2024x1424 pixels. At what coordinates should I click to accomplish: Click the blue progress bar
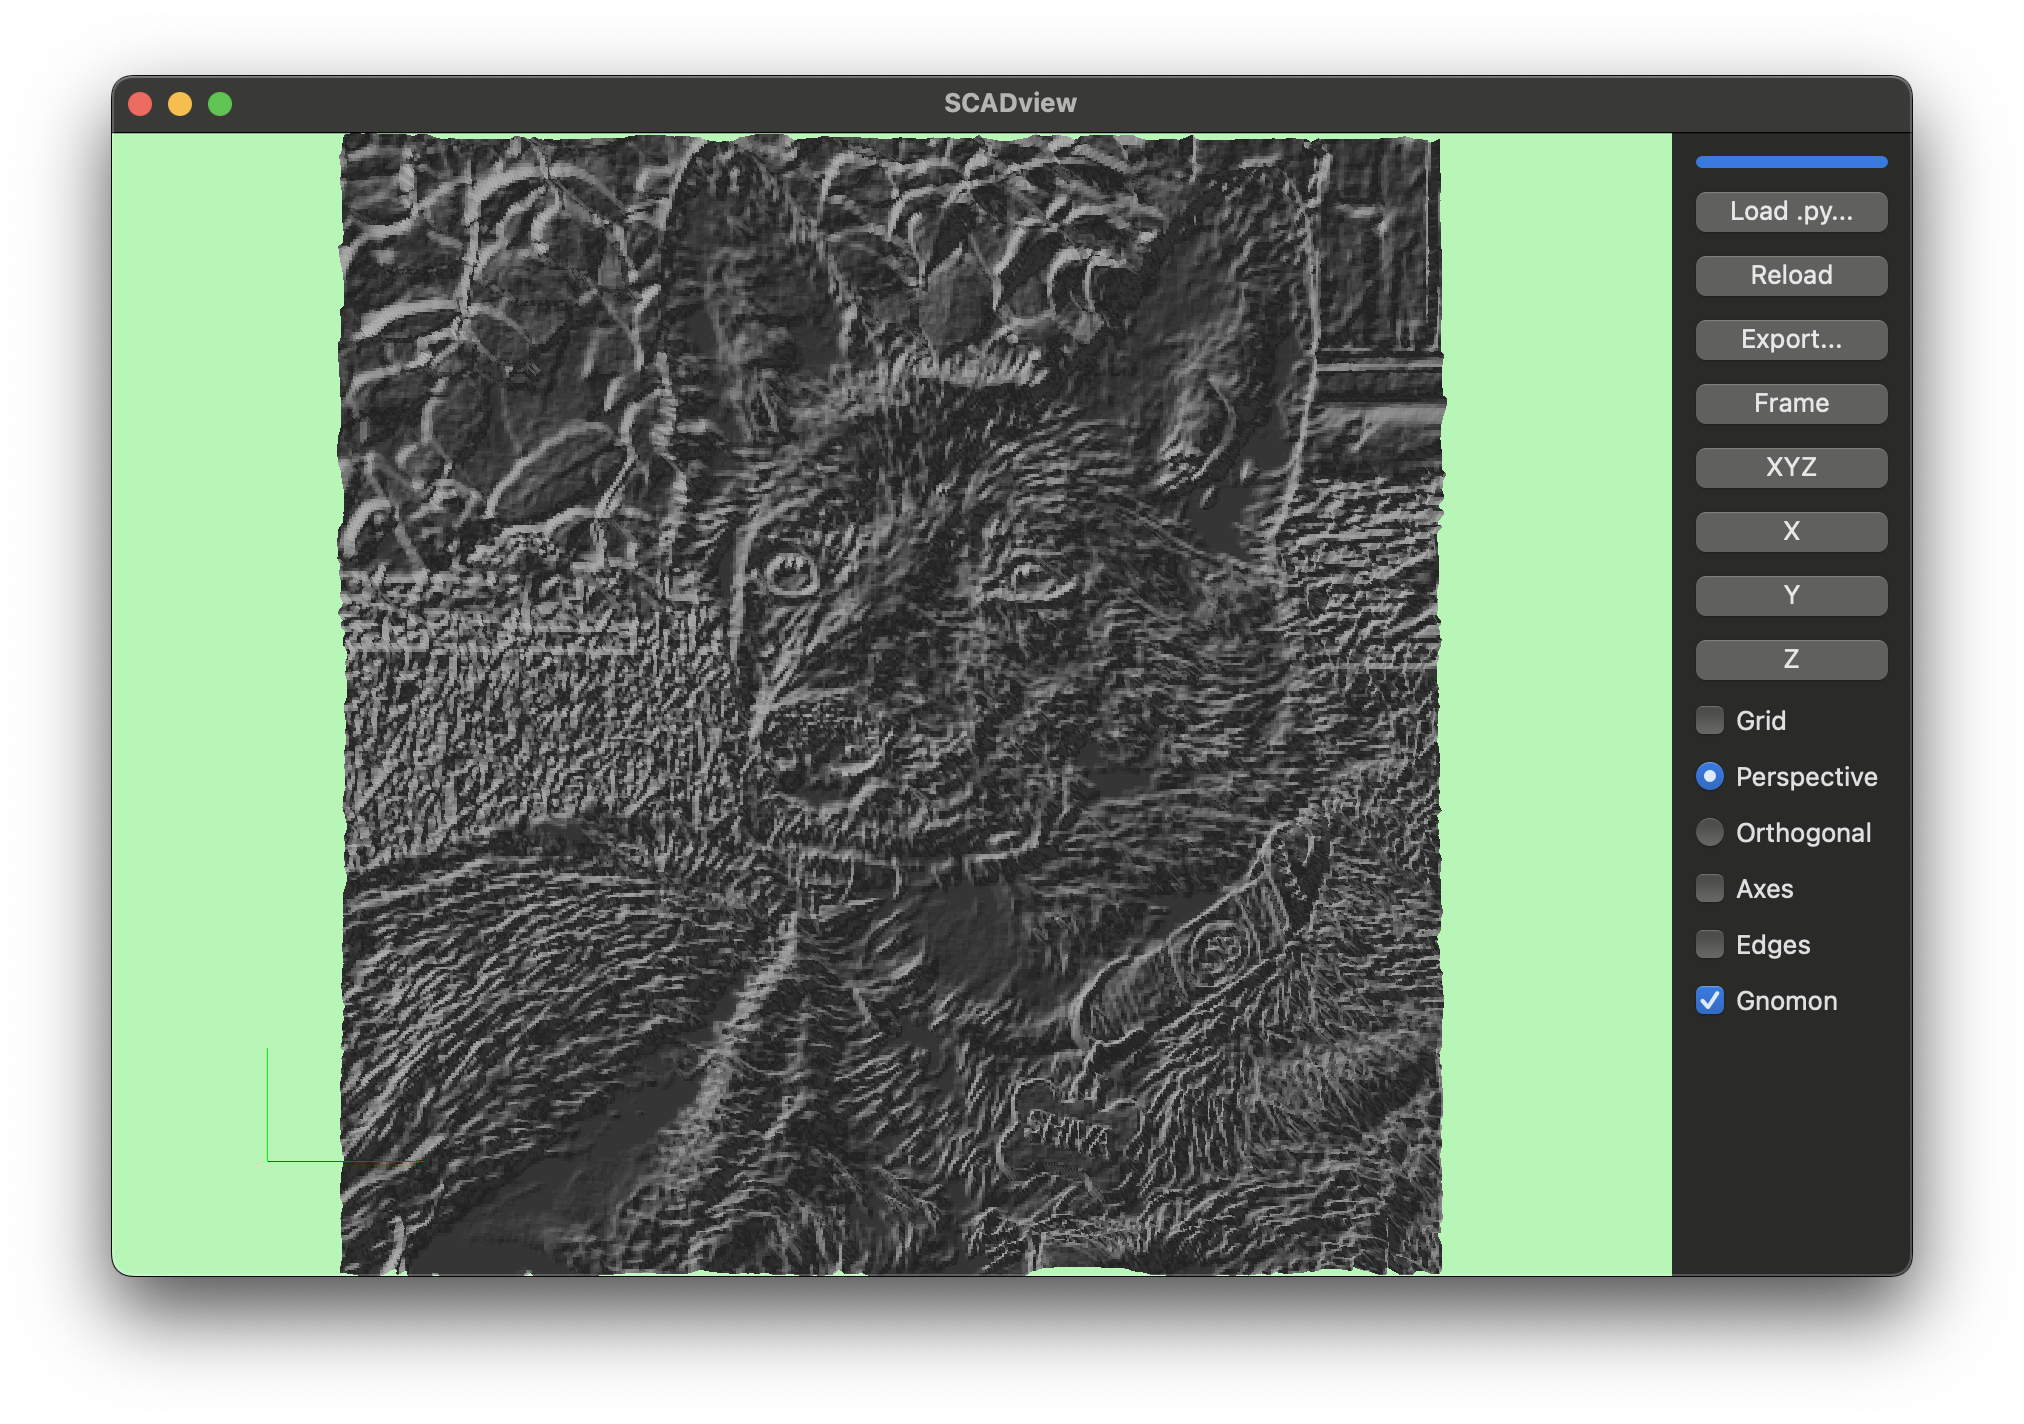tap(1790, 161)
